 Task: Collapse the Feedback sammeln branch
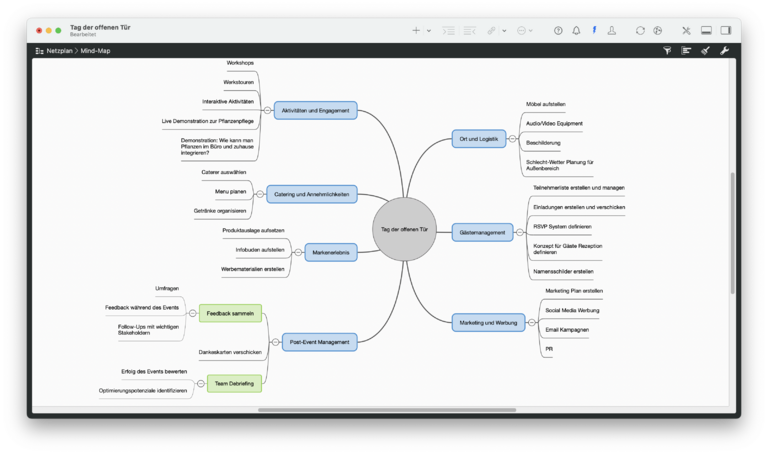192,313
